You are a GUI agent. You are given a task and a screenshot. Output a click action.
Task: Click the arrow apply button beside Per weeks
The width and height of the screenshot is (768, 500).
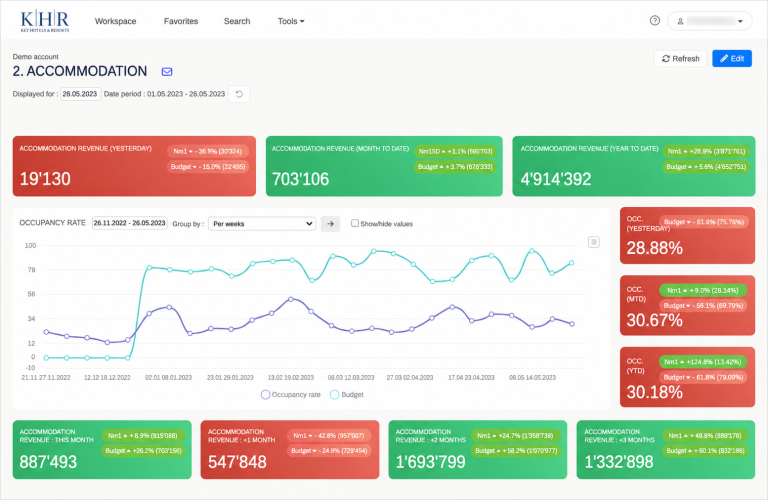(x=330, y=224)
